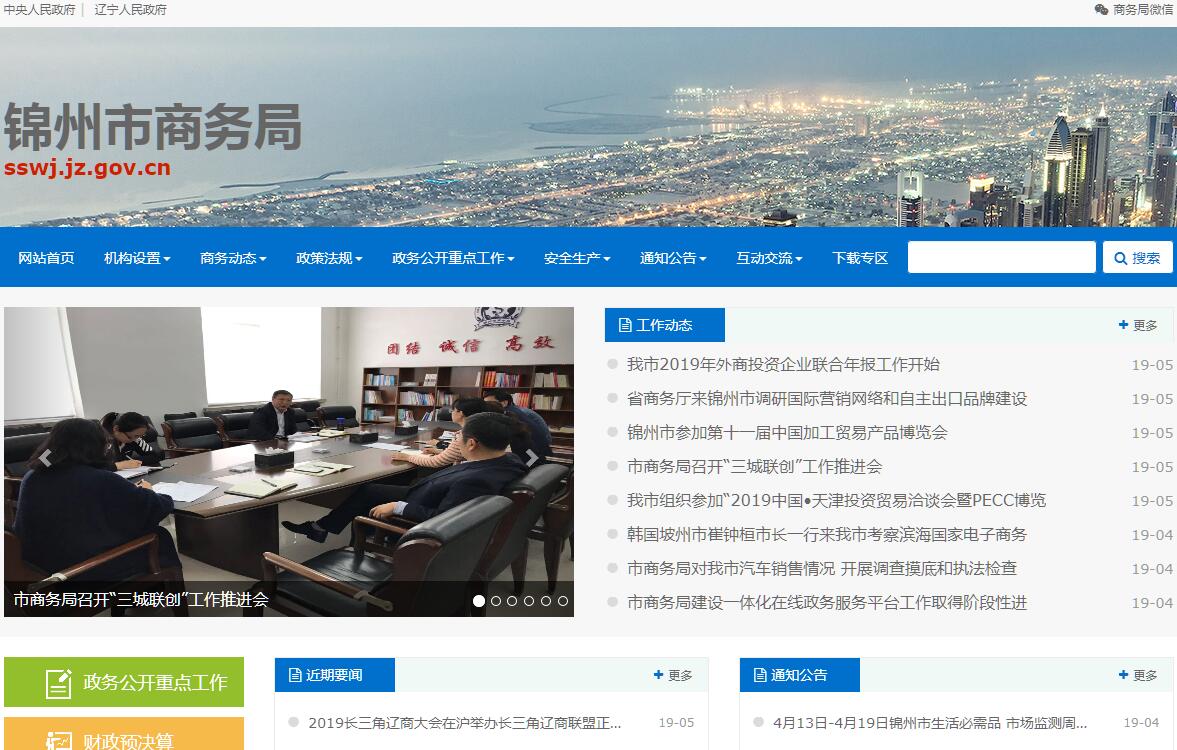Screen dimensions: 1177x750
Task: Click the carousel caption 市商务局召开"三城联创"工作推进会
Action: pyautogui.click(x=140, y=600)
